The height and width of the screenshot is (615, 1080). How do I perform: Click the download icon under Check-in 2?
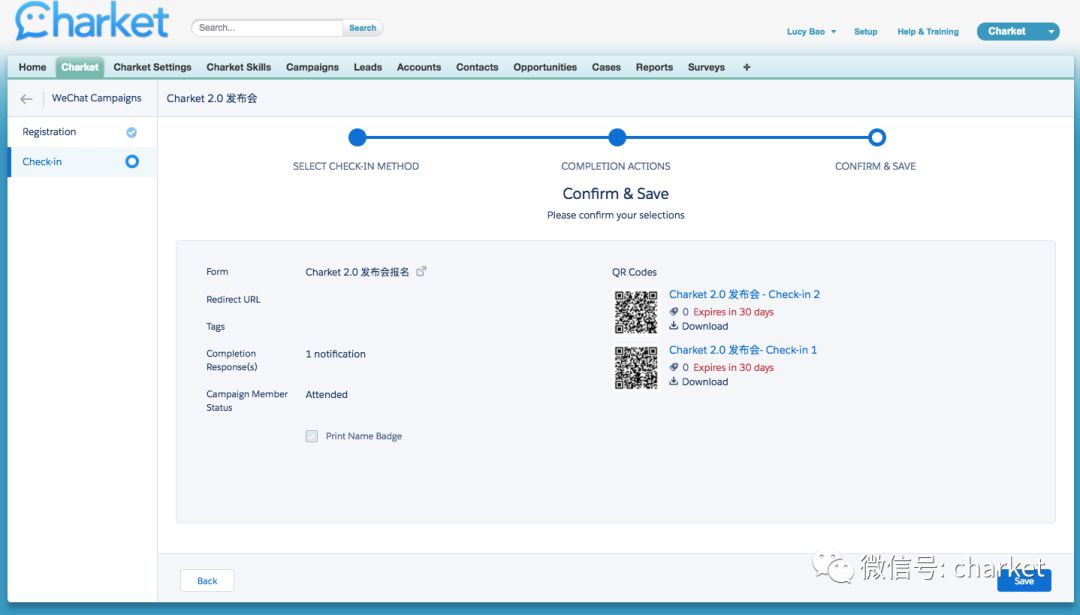[674, 326]
